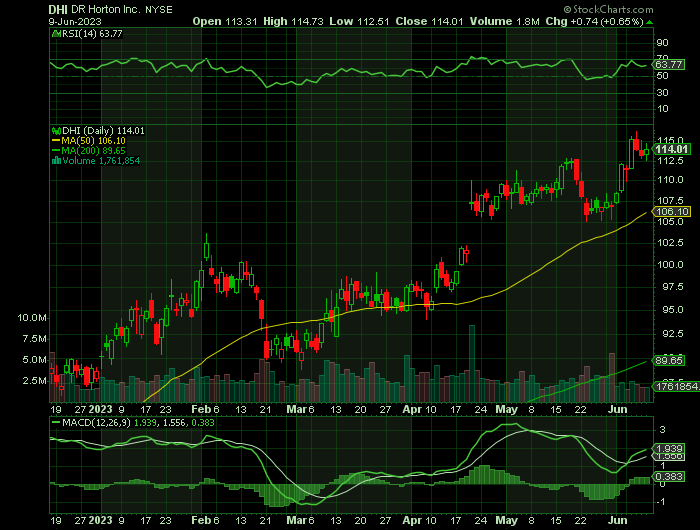The image size is (700, 530).
Task: Click the Apr marker below the price chart
Action: tap(411, 409)
